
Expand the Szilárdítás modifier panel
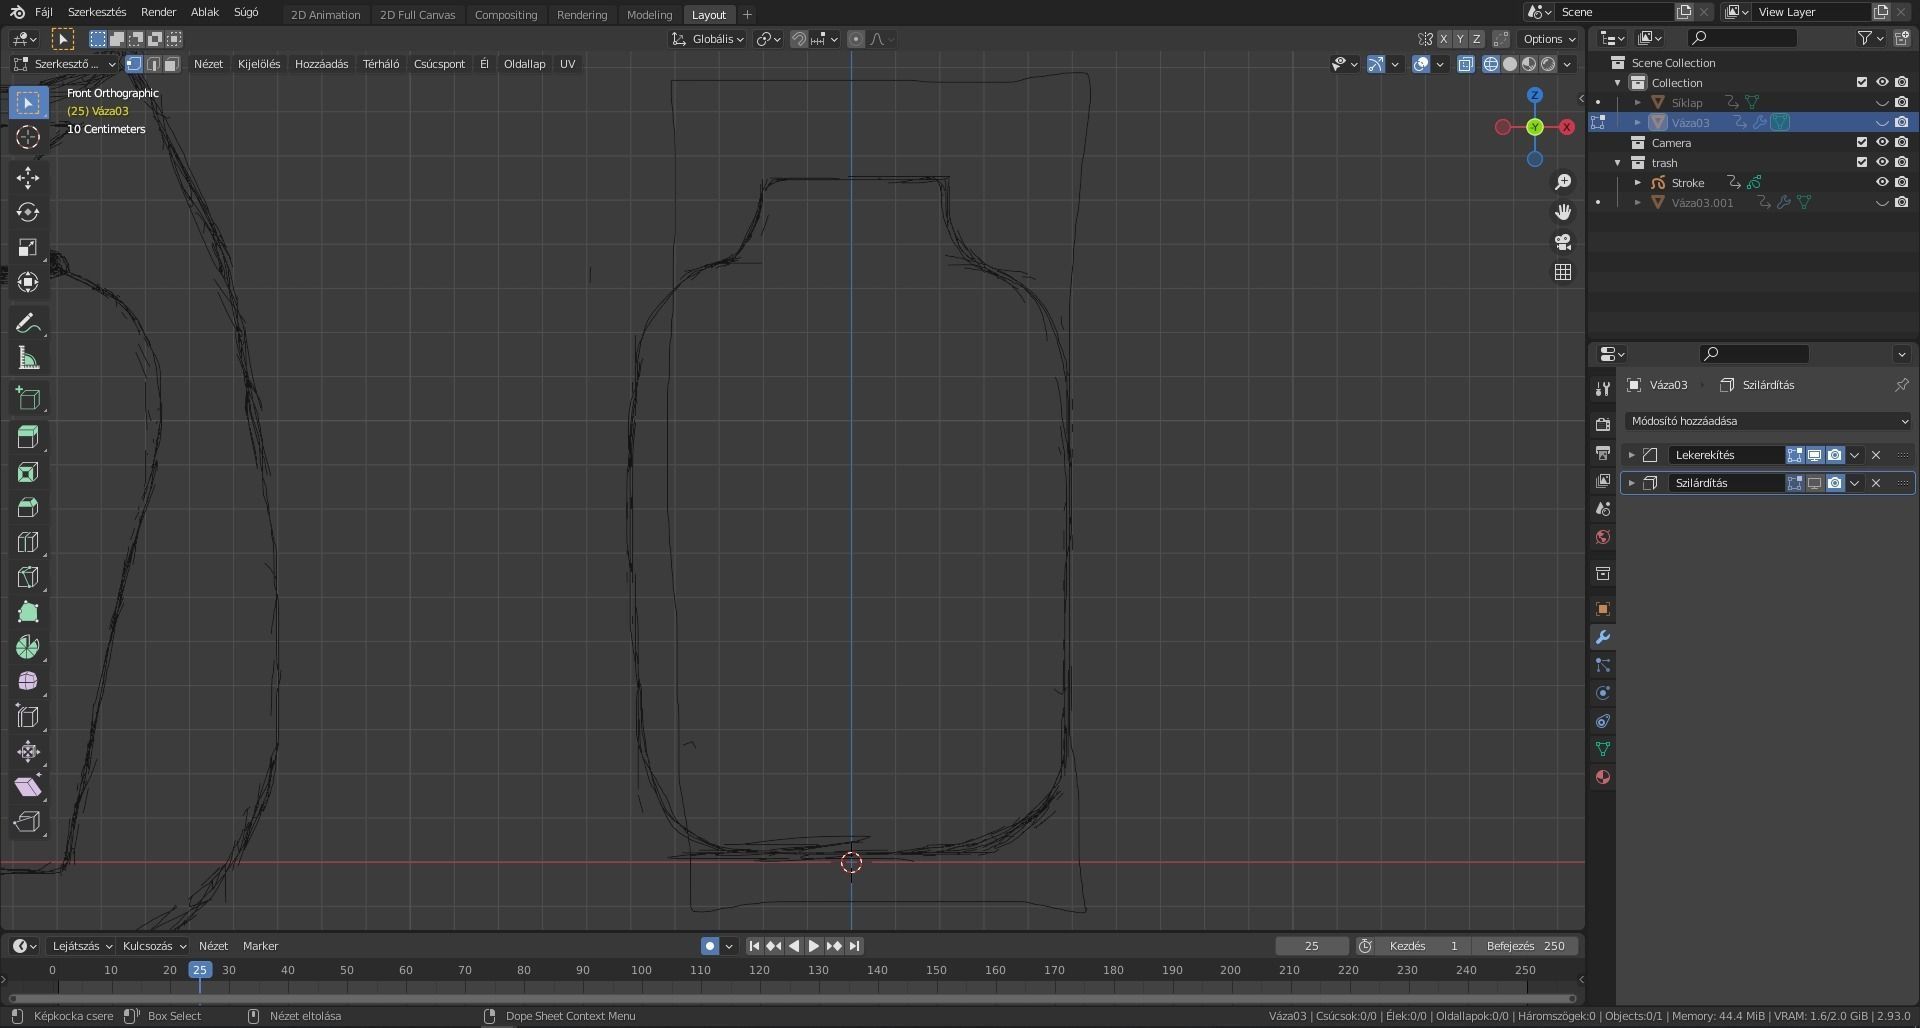(1631, 483)
